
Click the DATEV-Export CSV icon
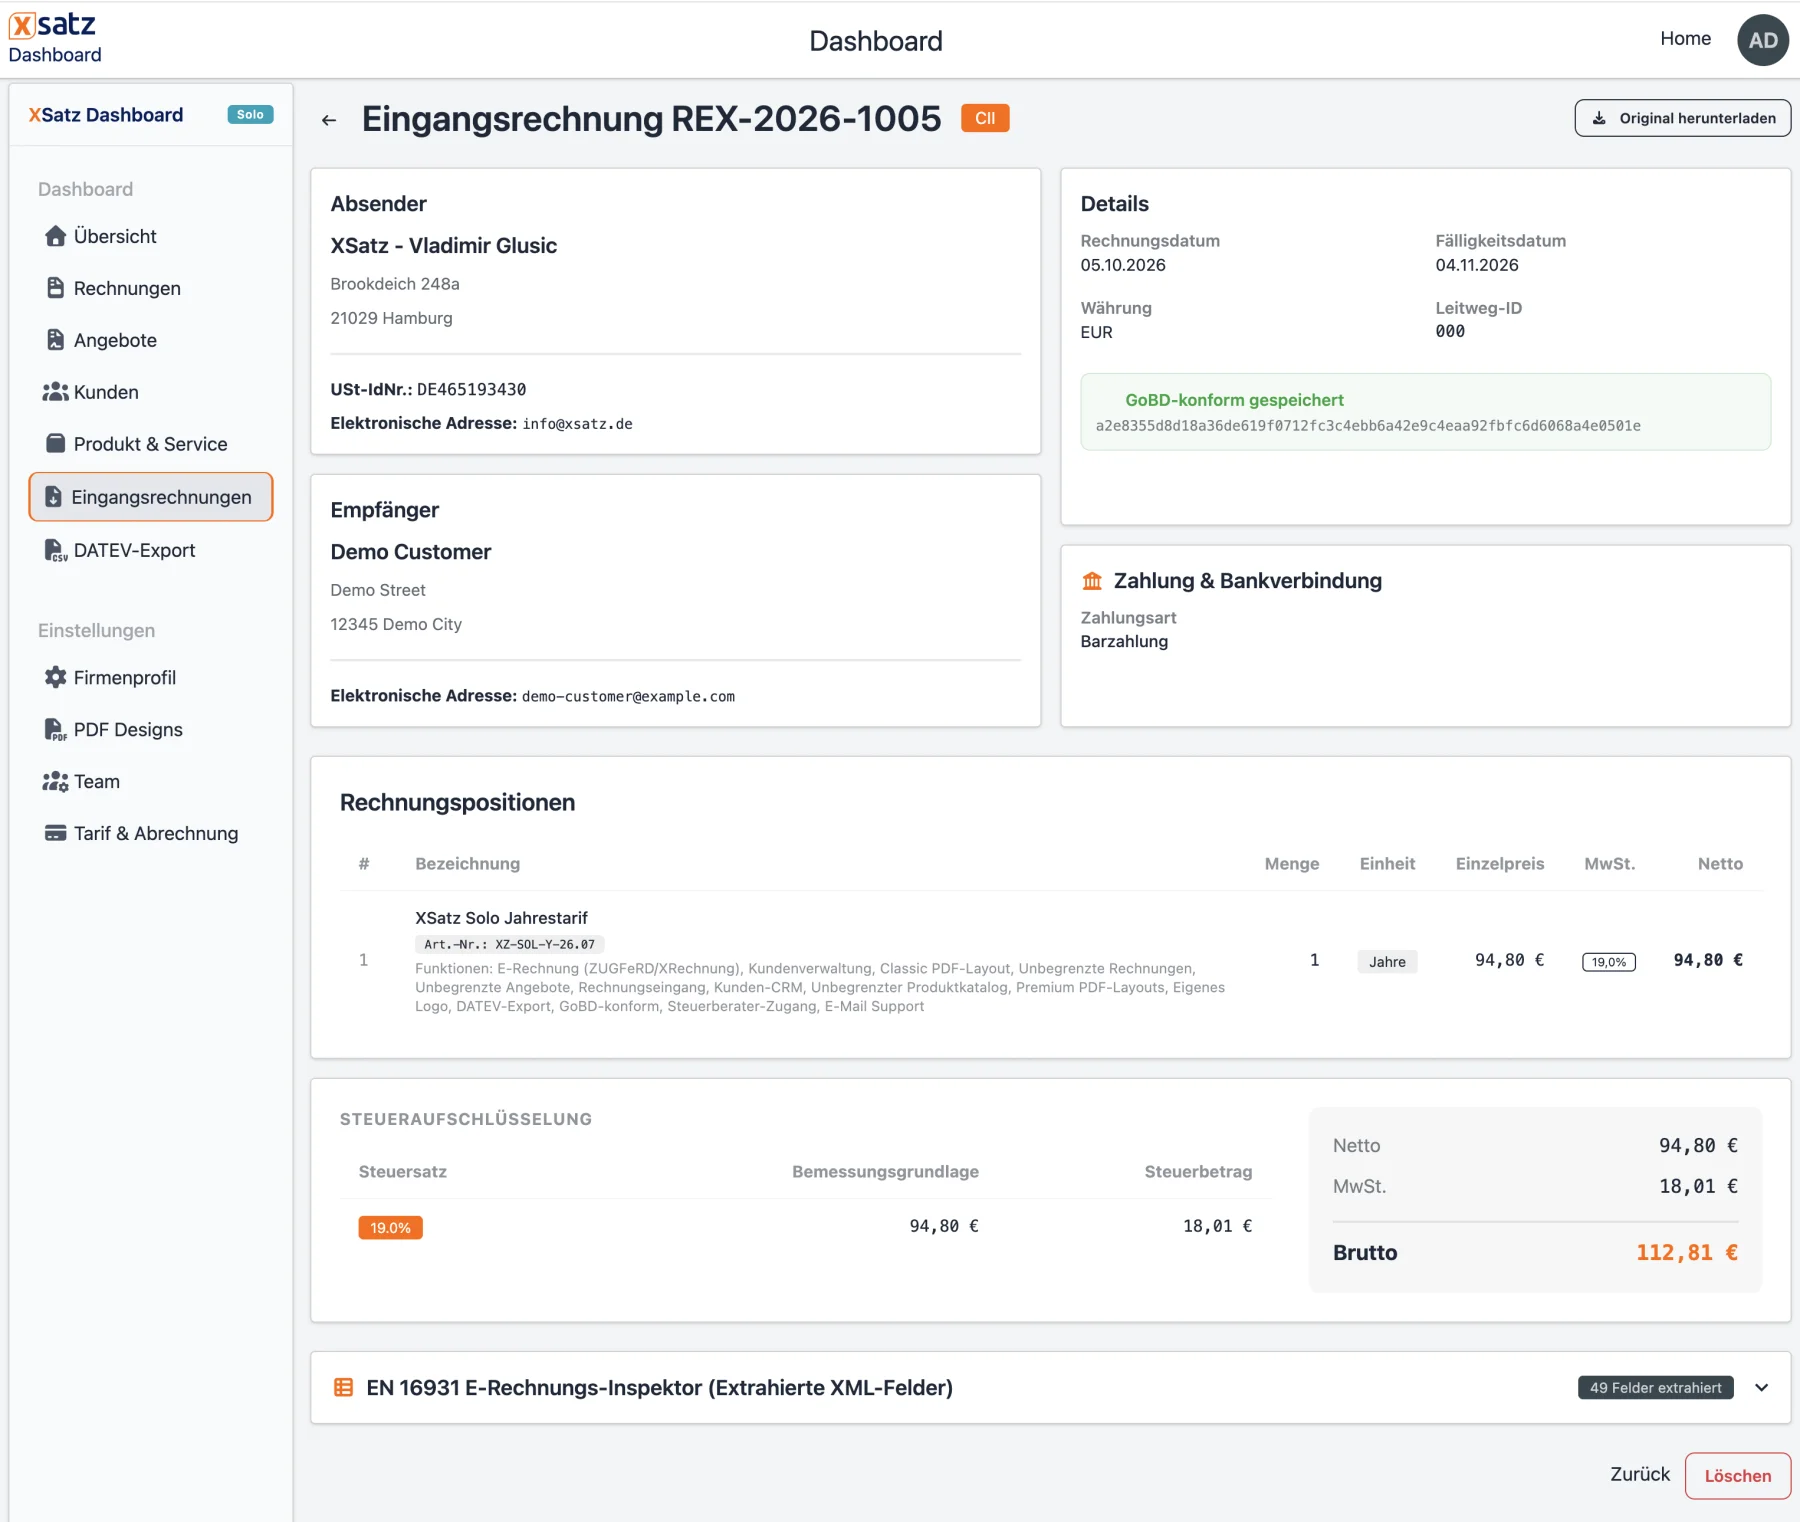[56, 550]
